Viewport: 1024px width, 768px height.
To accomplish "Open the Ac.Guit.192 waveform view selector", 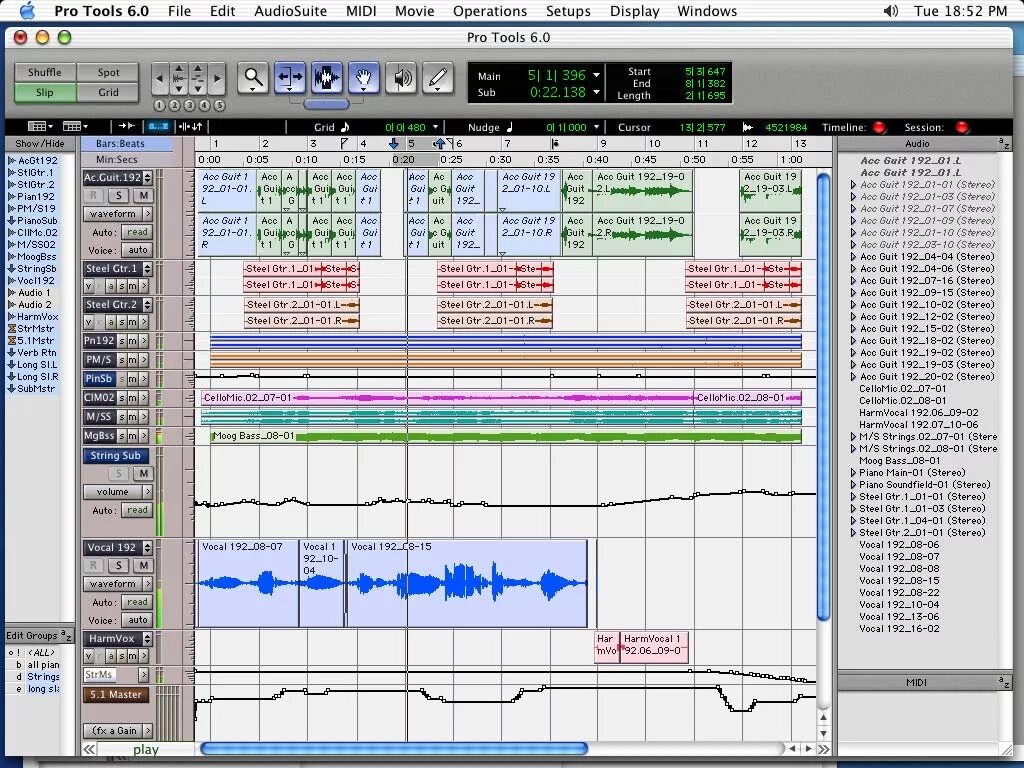I will 118,214.
